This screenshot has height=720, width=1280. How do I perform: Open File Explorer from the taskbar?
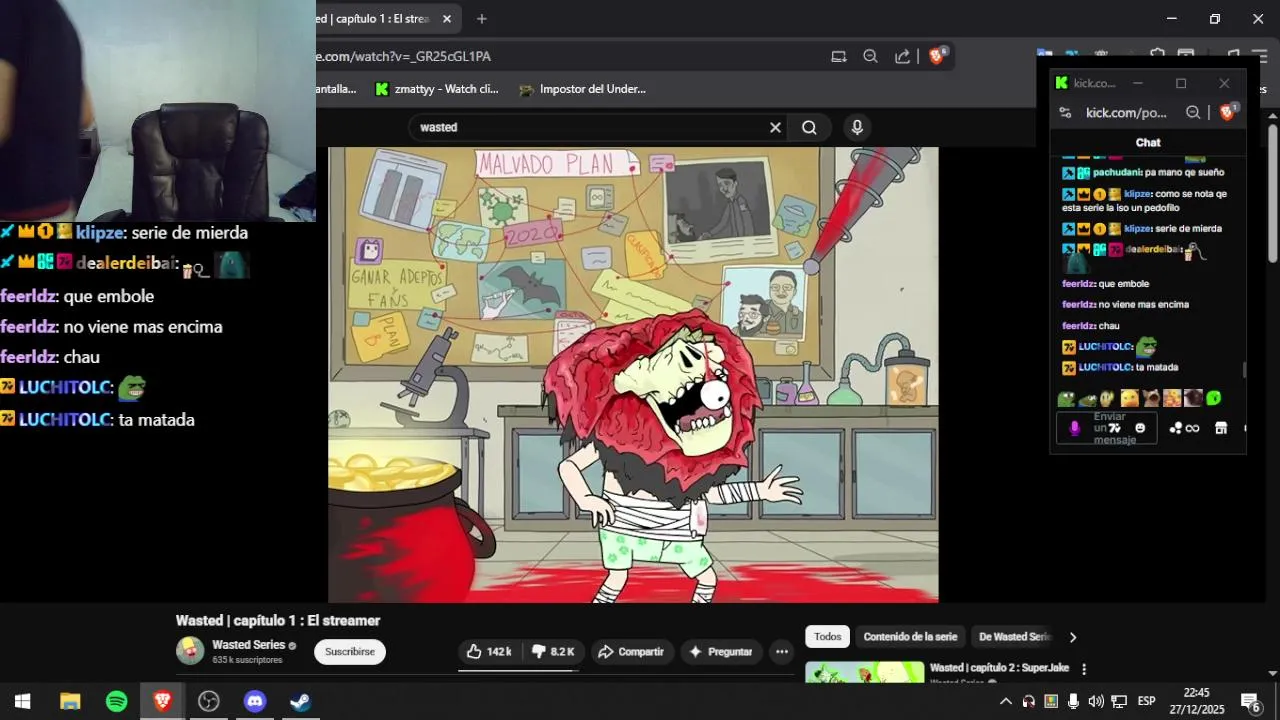tap(70, 701)
